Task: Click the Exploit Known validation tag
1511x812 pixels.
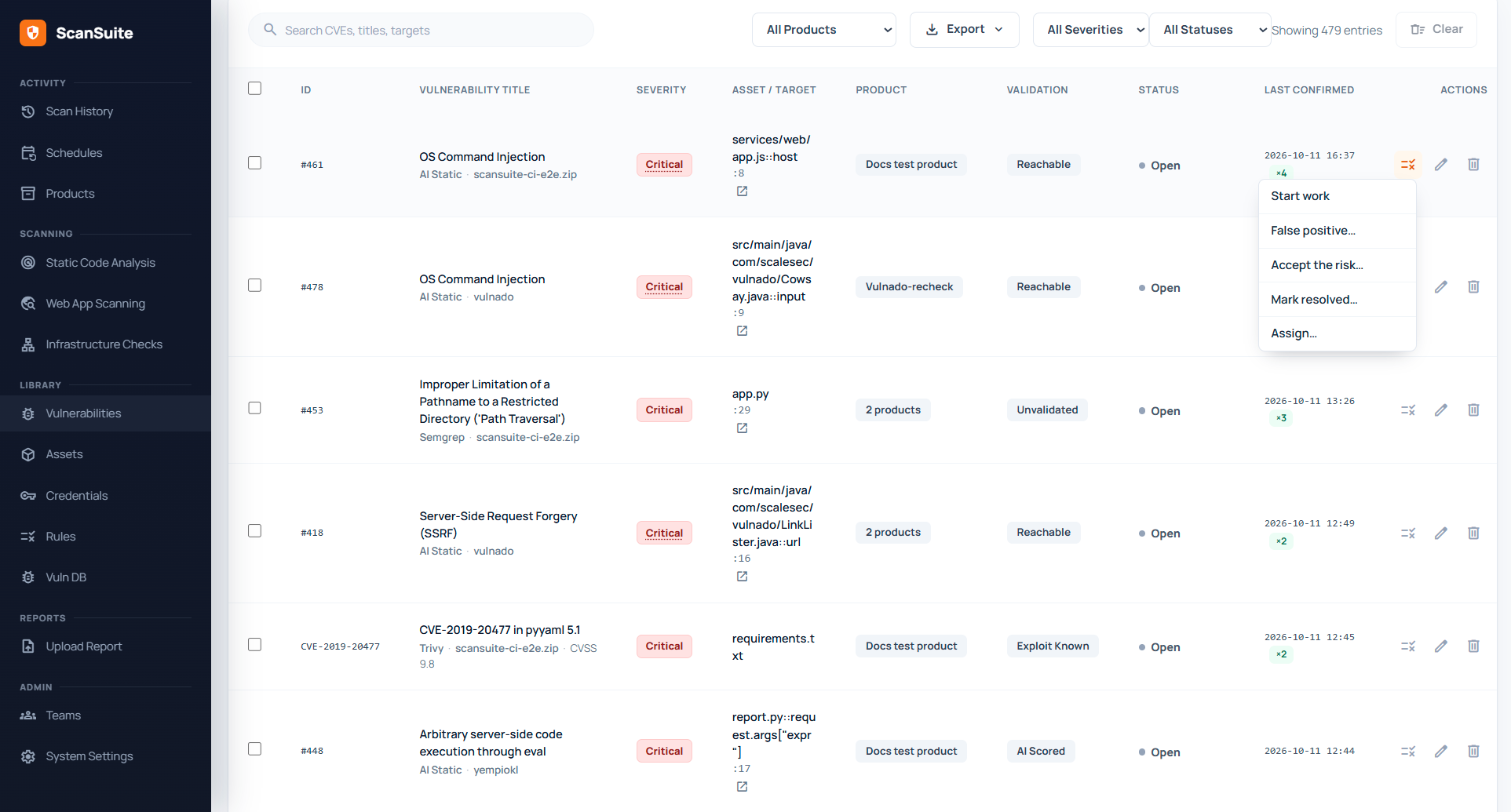Action: pos(1053,646)
